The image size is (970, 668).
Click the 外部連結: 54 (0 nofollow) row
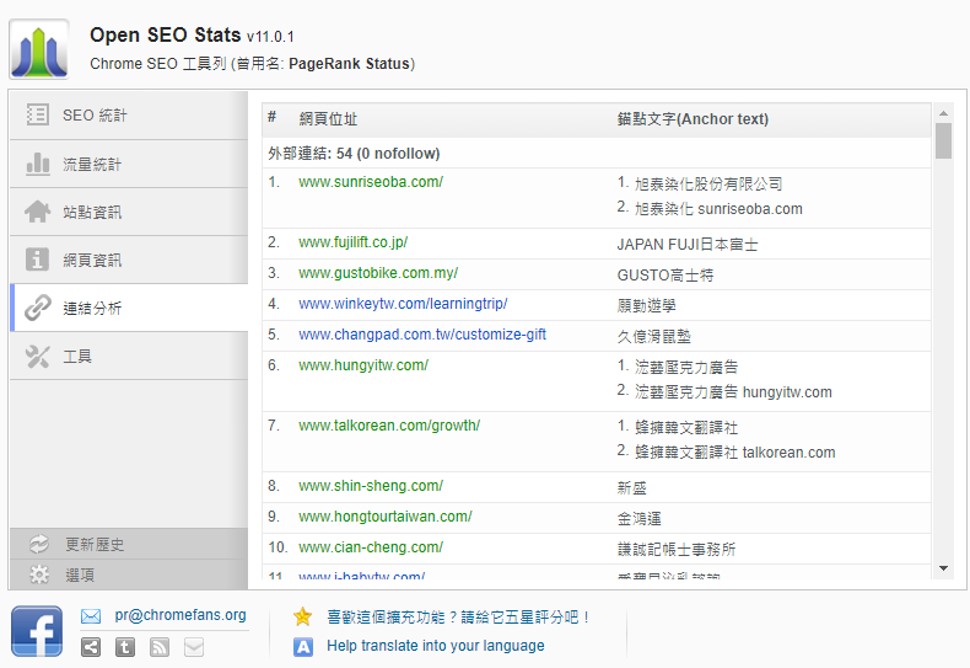tap(596, 153)
